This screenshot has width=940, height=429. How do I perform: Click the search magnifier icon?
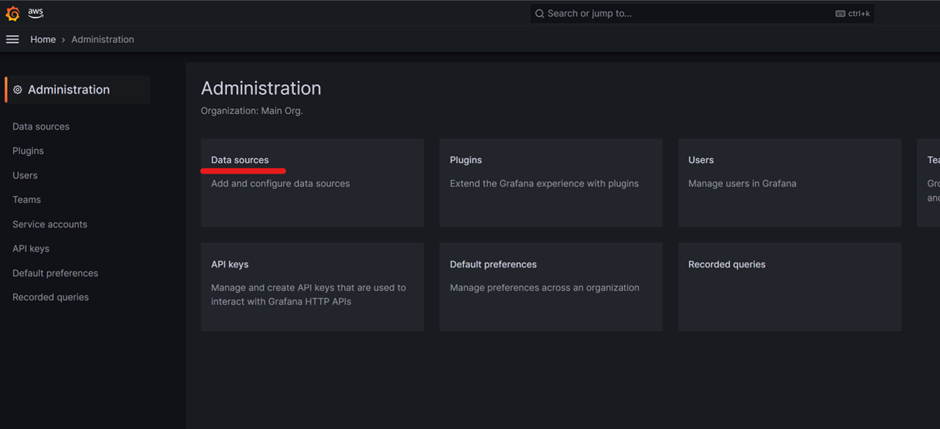click(540, 14)
